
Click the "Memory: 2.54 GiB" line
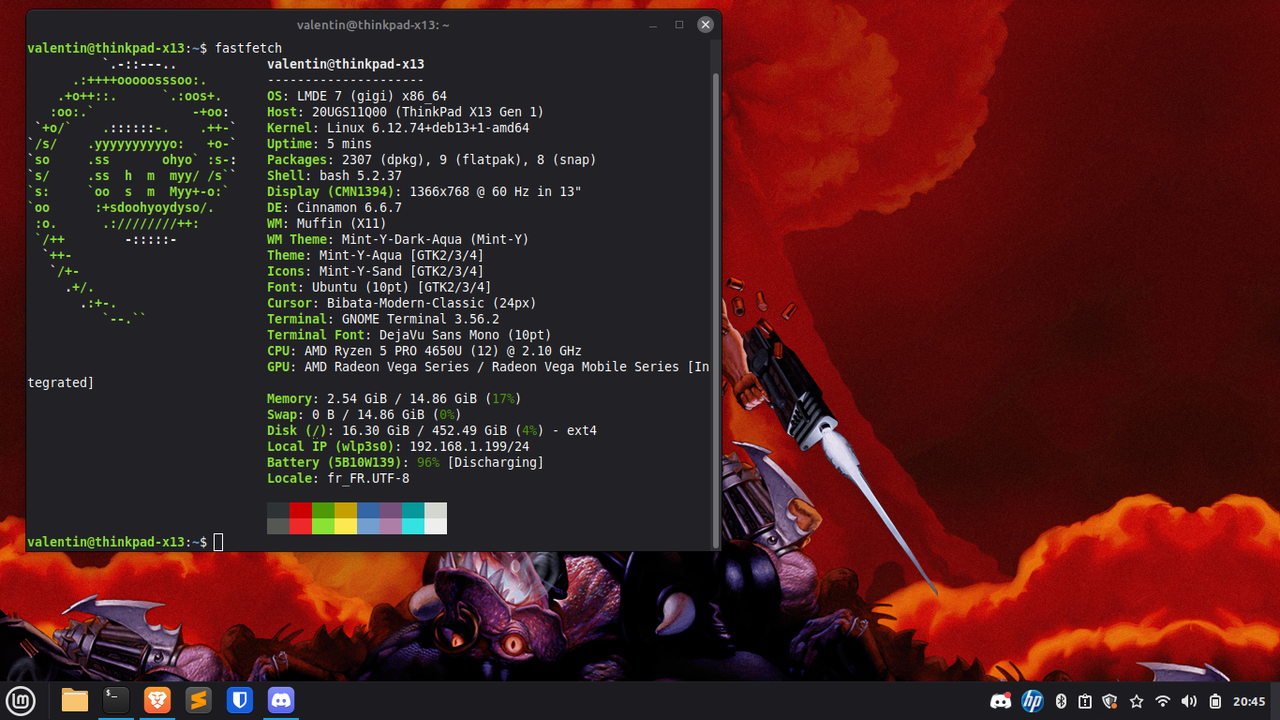(394, 399)
